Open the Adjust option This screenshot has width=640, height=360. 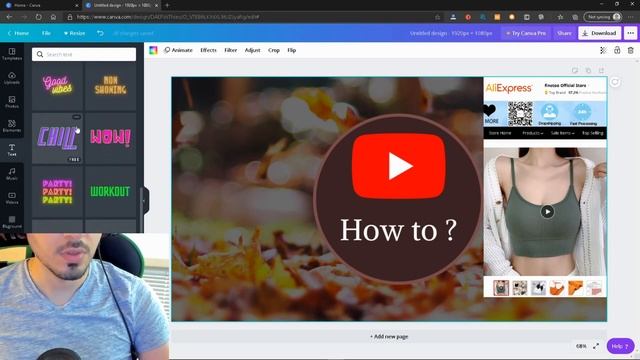pos(252,50)
